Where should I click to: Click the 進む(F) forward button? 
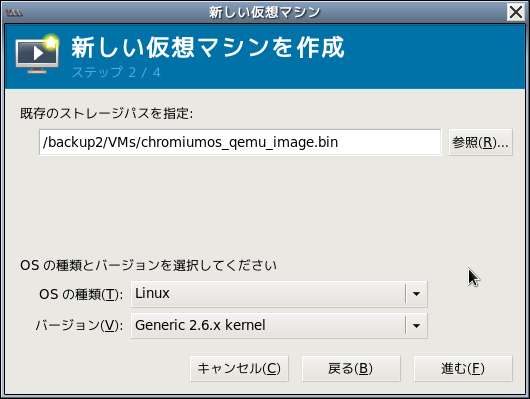click(463, 368)
